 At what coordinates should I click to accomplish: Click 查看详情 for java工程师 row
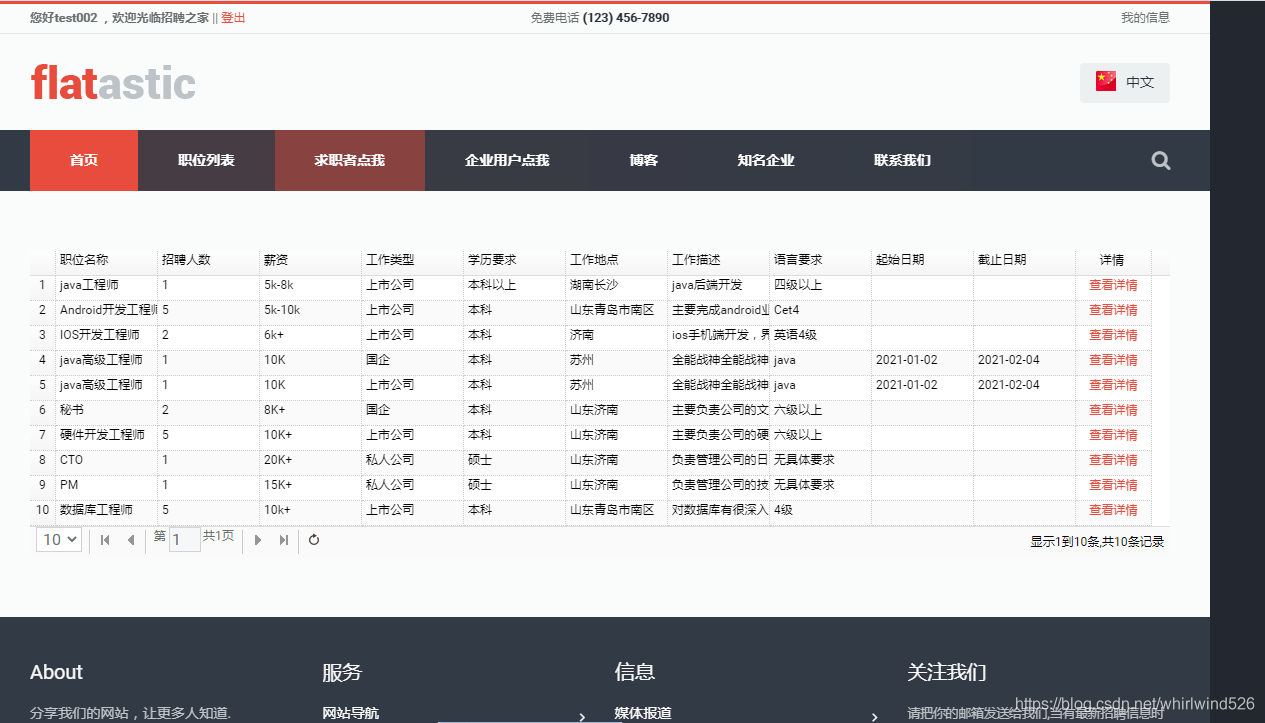[x=1112, y=285]
